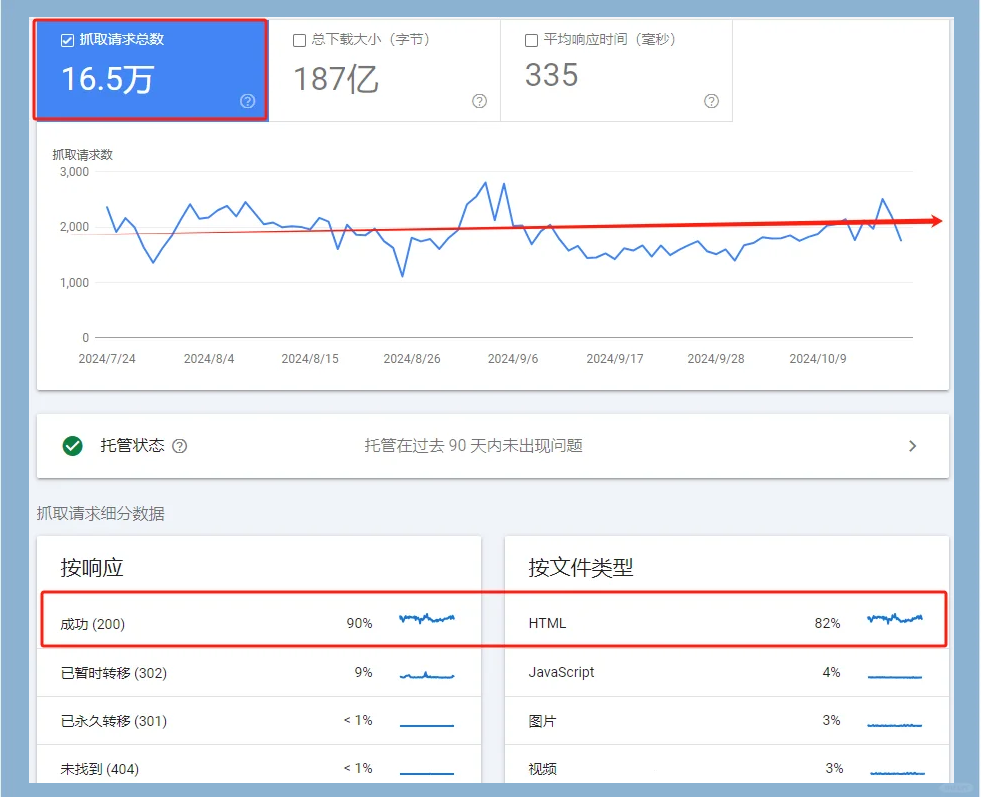Open HTML file type row
This screenshot has height=797, width=981.
[x=726, y=623]
